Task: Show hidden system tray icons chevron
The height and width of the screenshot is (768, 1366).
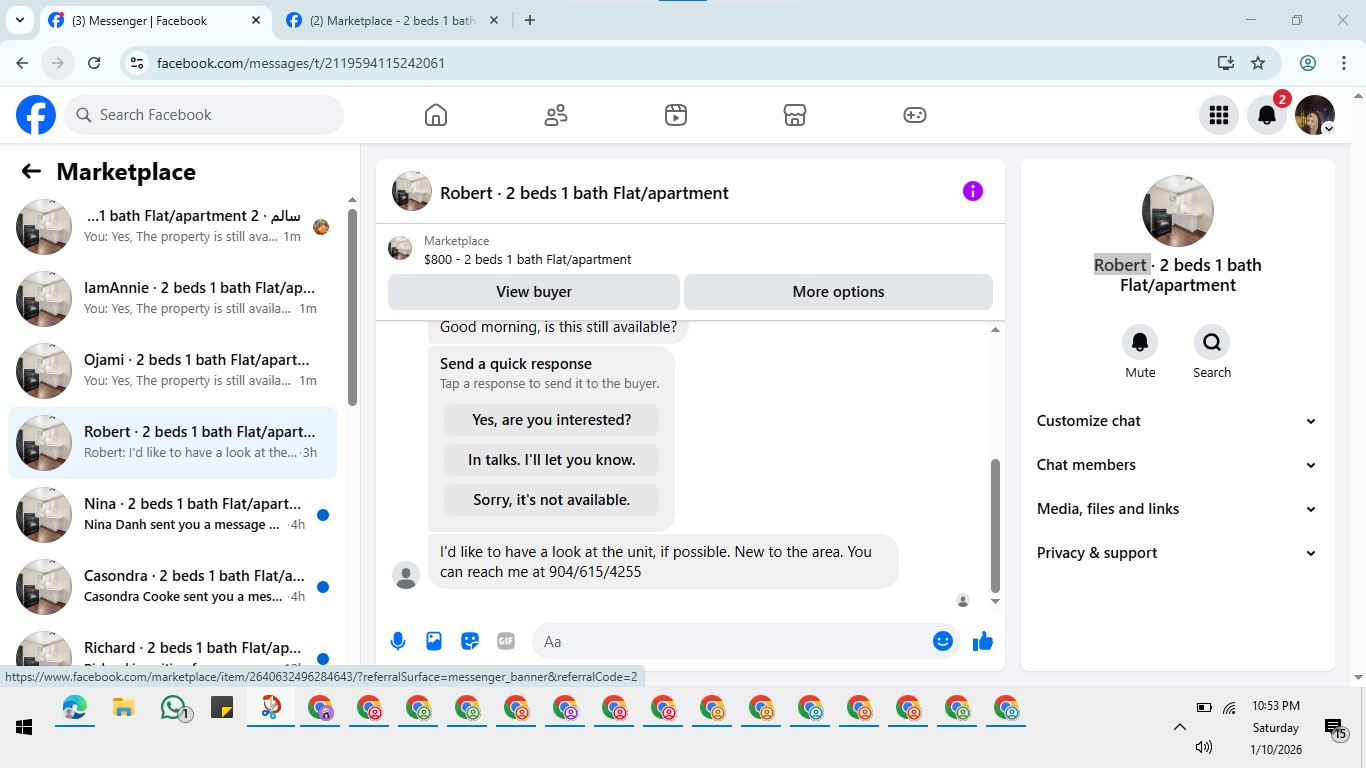Action: [x=1179, y=727]
